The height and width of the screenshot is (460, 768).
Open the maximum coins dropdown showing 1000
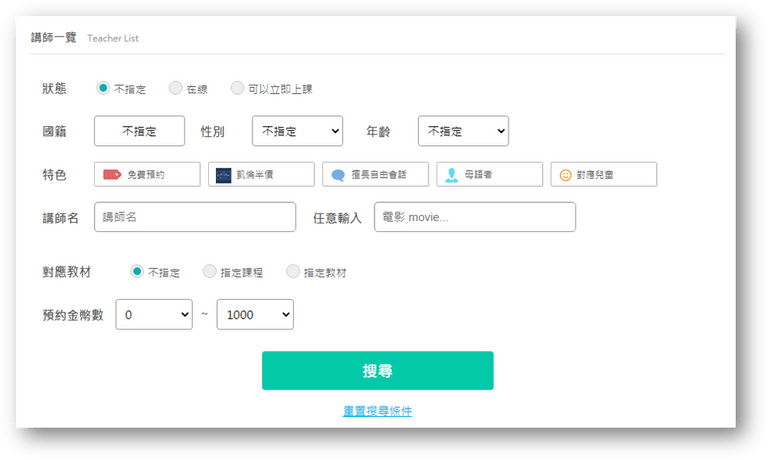(255, 315)
